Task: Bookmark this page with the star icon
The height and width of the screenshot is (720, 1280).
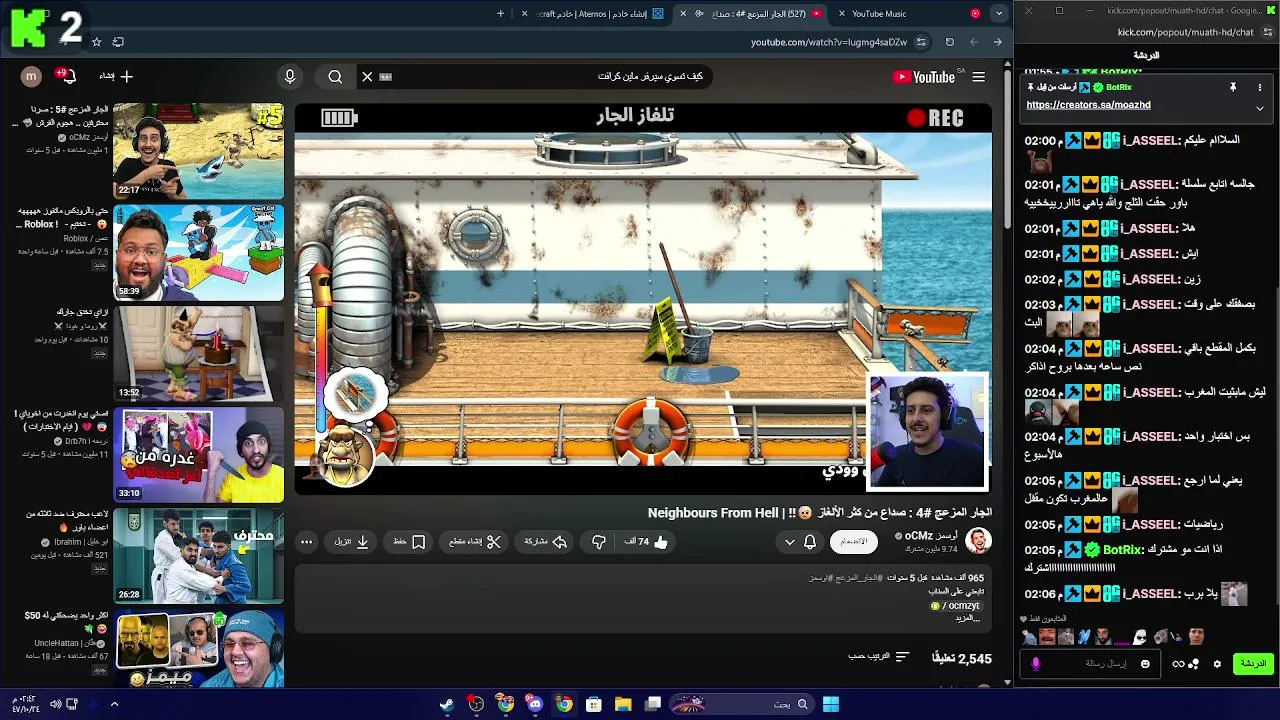Action: coord(96,42)
